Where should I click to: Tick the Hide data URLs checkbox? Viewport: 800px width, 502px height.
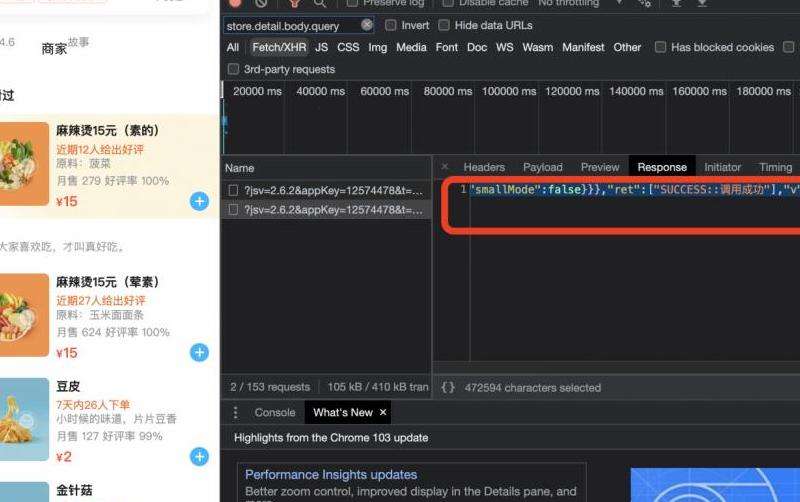pyautogui.click(x=445, y=25)
